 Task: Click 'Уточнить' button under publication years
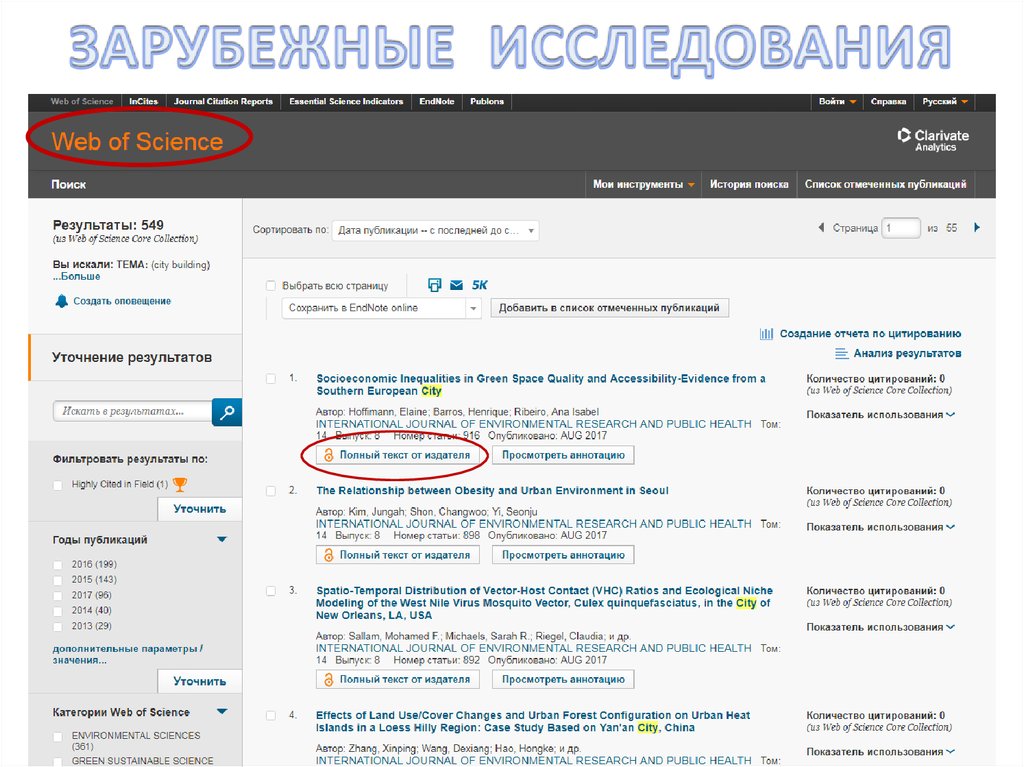(200, 681)
